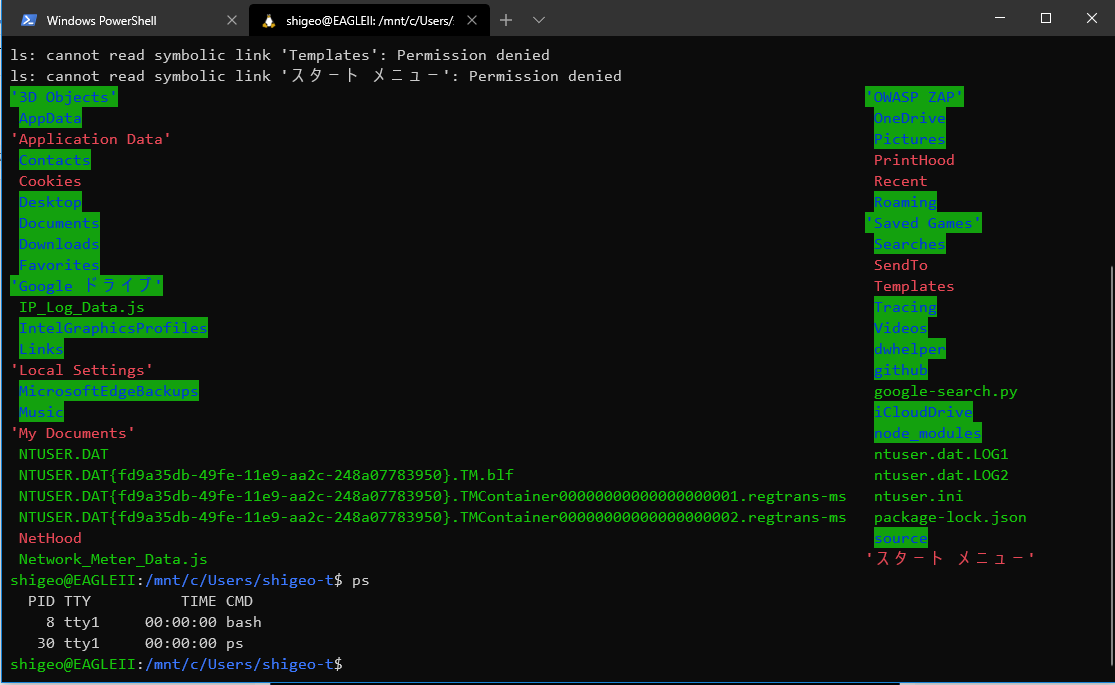Click the ntuser.ini file name
1115x685 pixels.
click(x=919, y=496)
